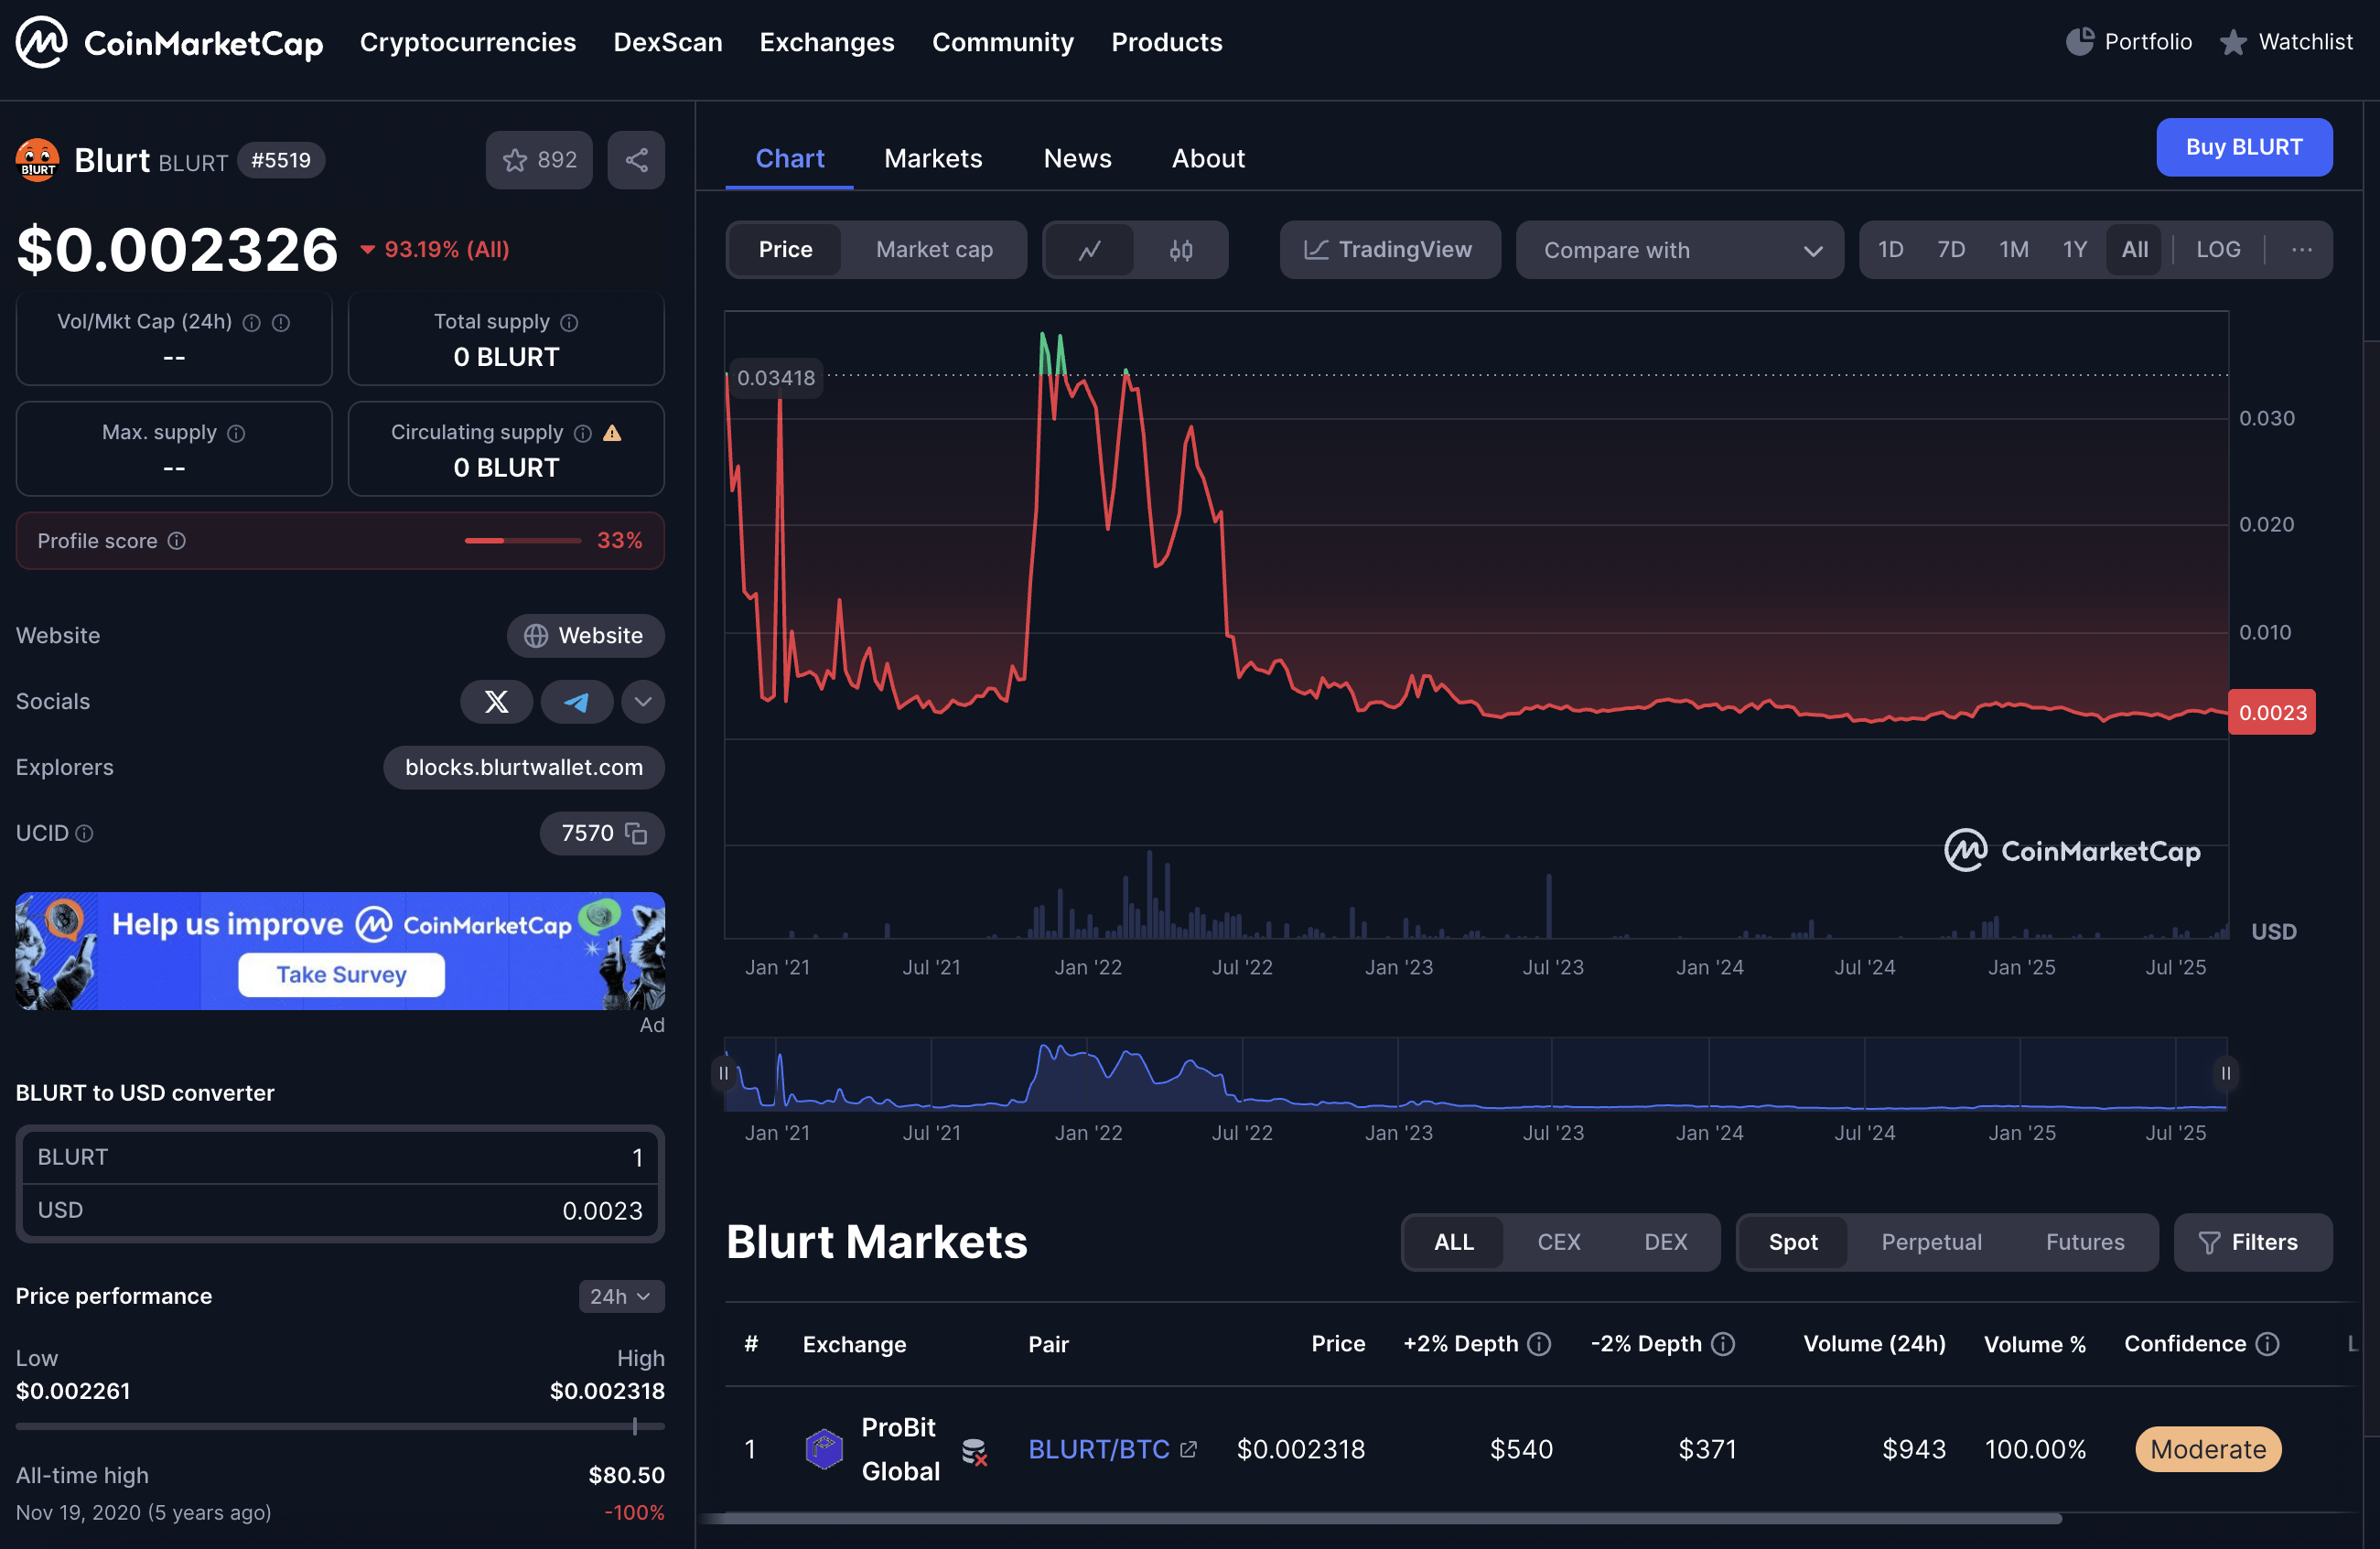Screen dimensions: 2380x1549
Task: Open the Products menu
Action: pyautogui.click(x=1167, y=42)
